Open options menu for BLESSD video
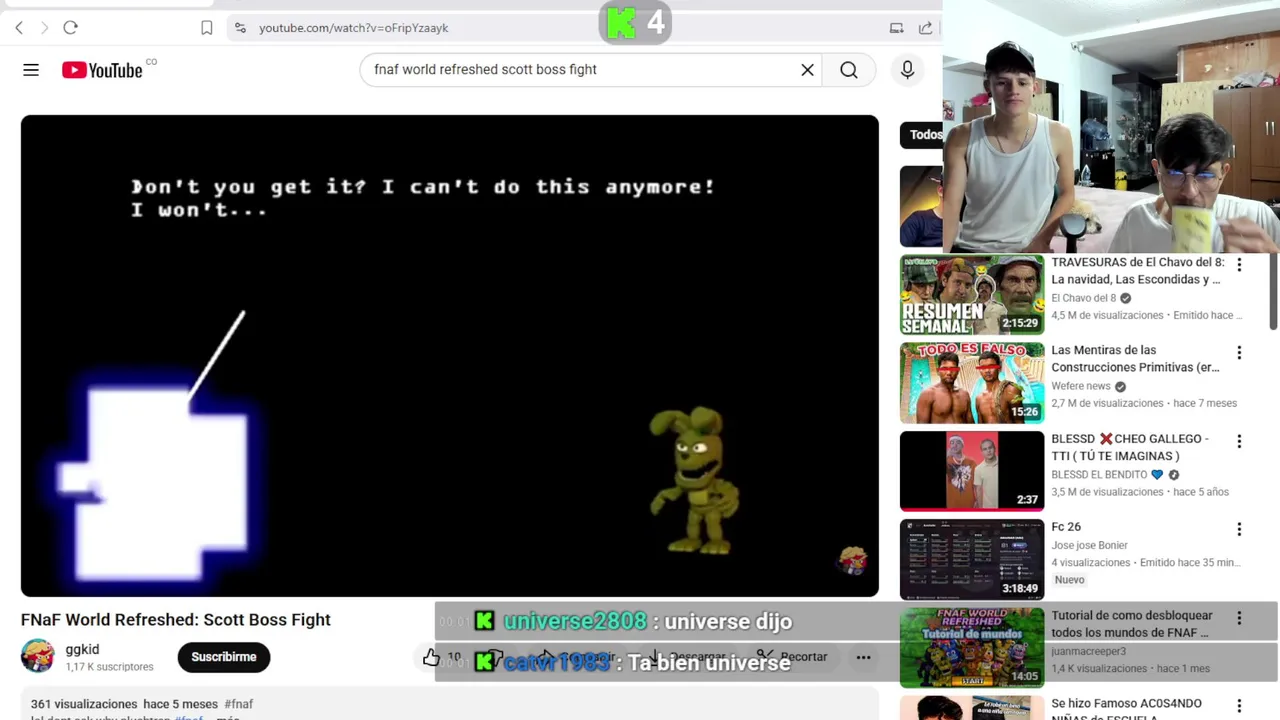 pos(1239,441)
